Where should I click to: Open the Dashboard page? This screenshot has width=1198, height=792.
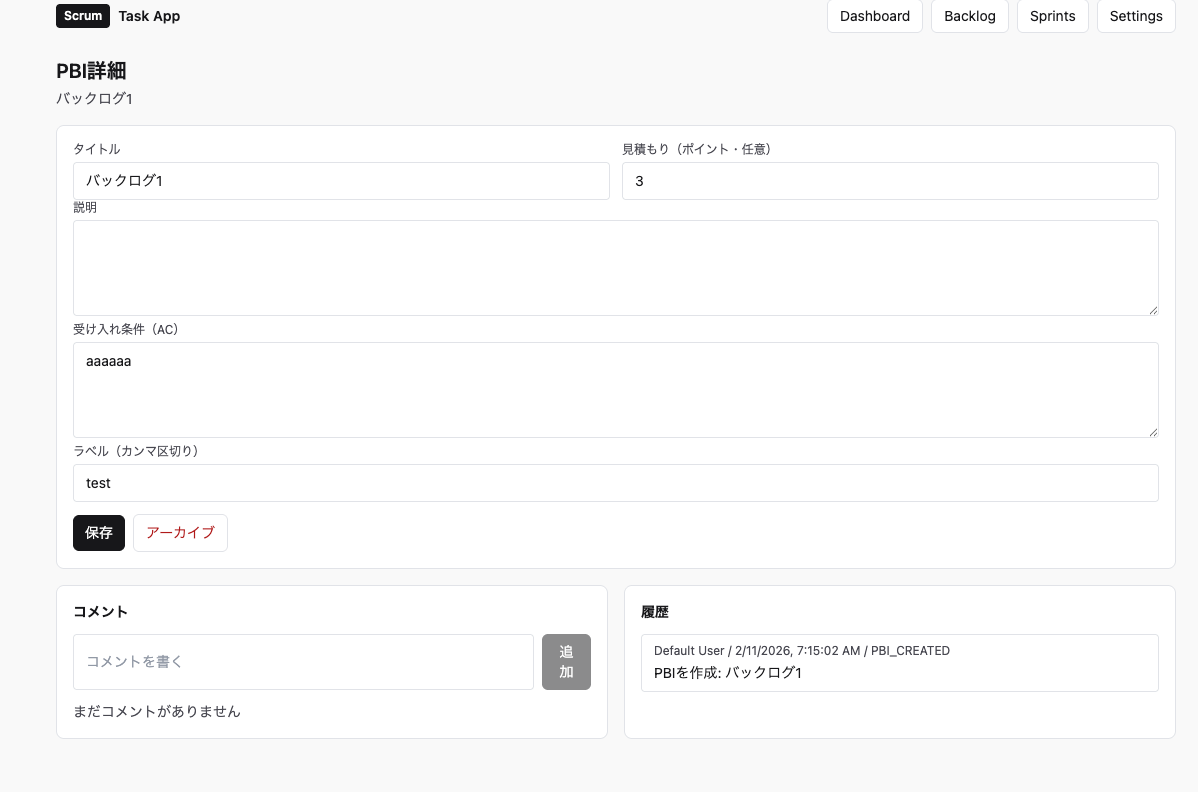coord(874,16)
